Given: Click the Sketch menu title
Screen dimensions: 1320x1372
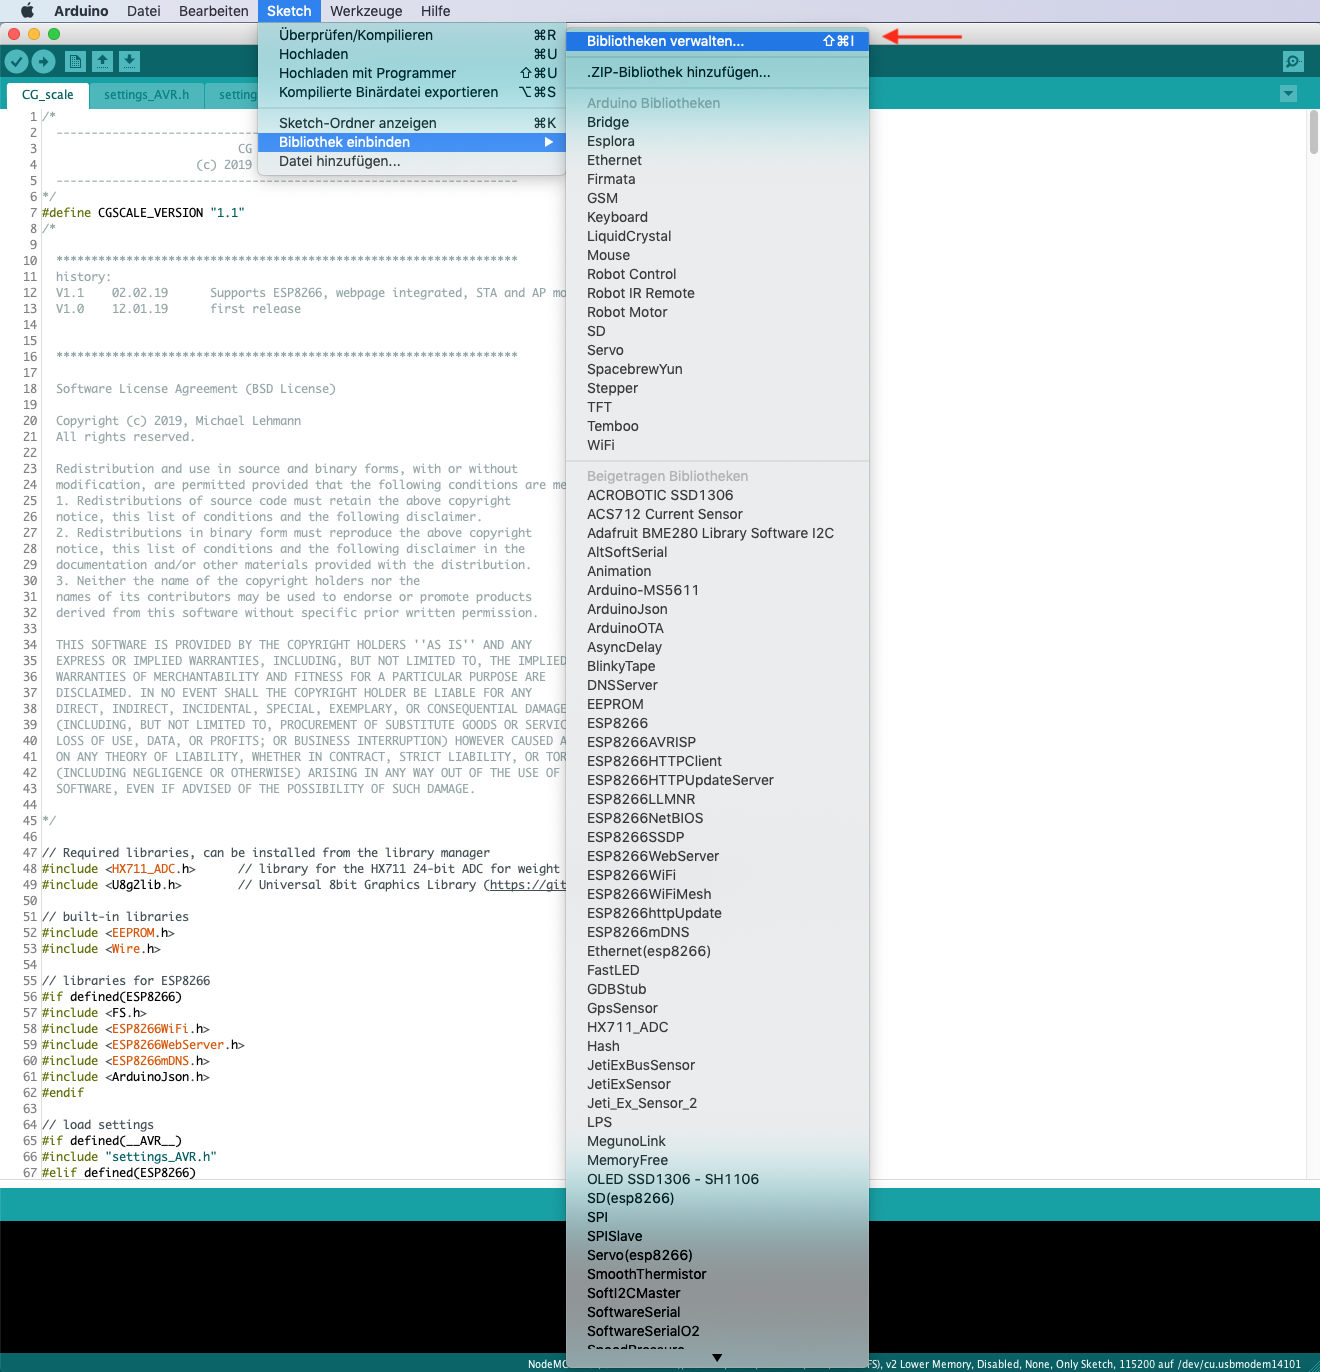Looking at the screenshot, I should [x=289, y=11].
